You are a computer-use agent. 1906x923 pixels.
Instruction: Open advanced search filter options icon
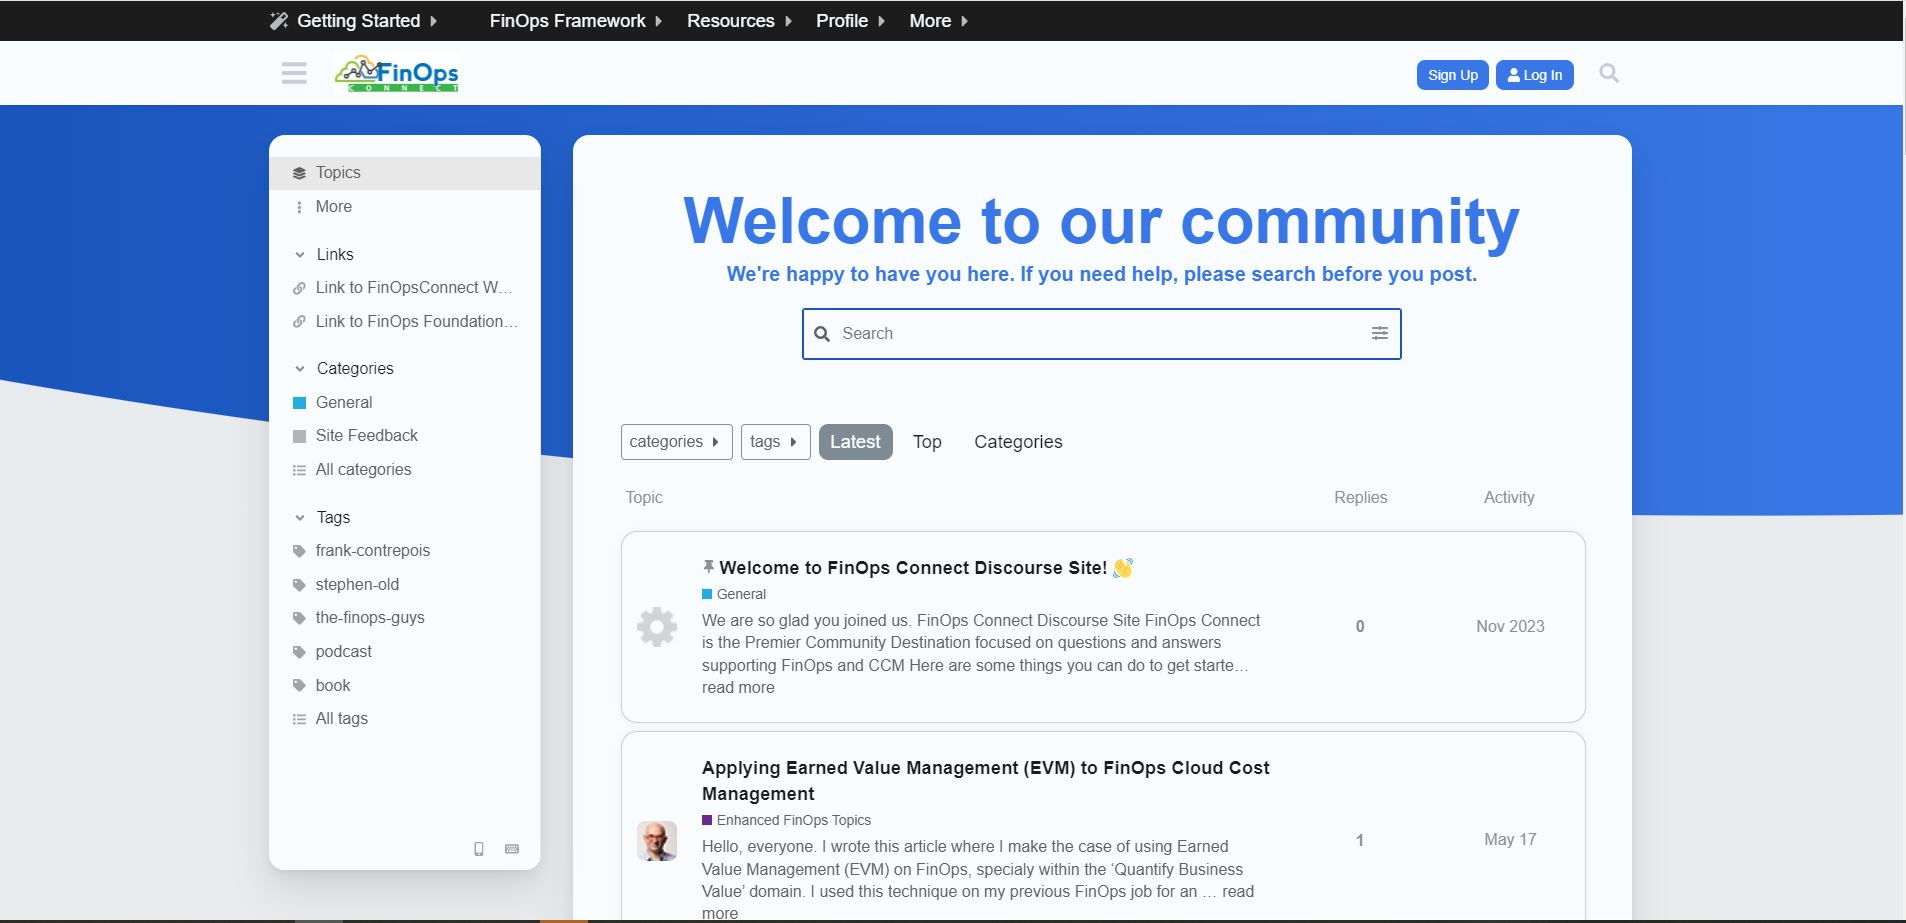[1379, 333]
